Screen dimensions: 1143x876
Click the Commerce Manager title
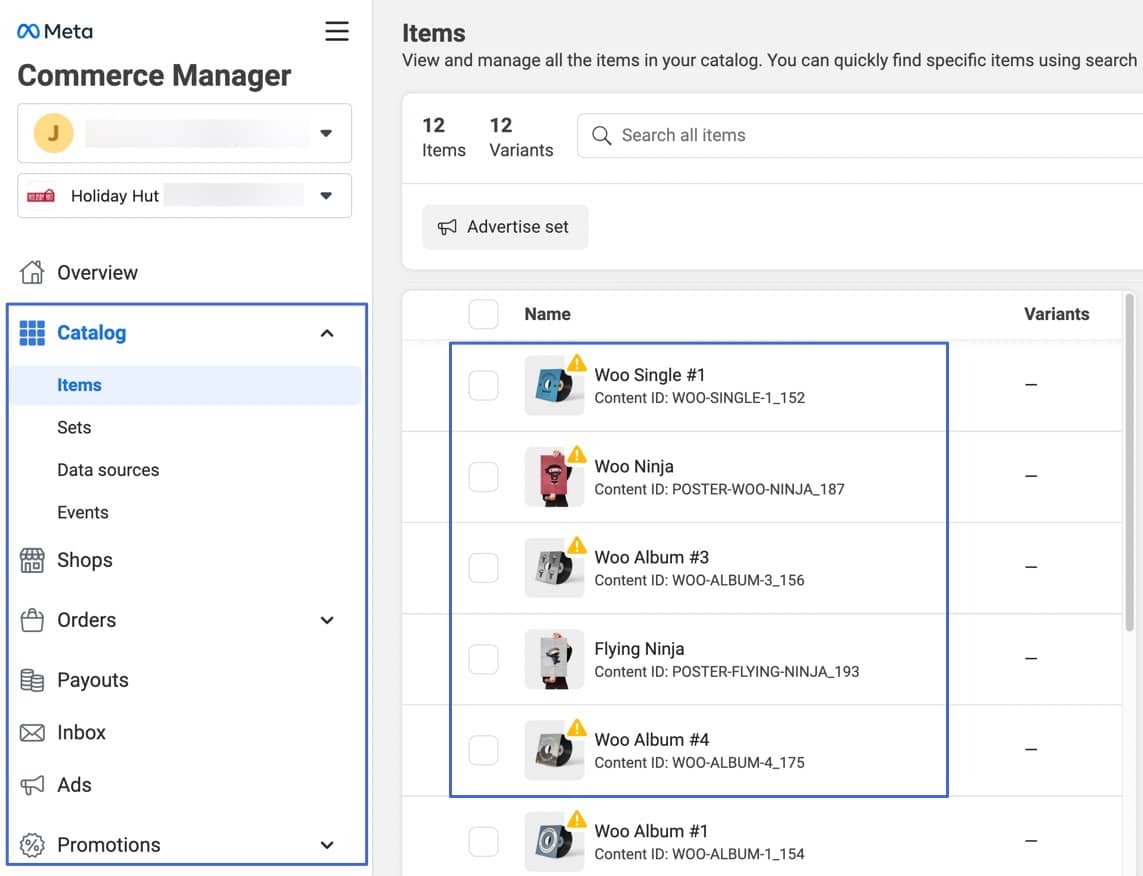154,76
